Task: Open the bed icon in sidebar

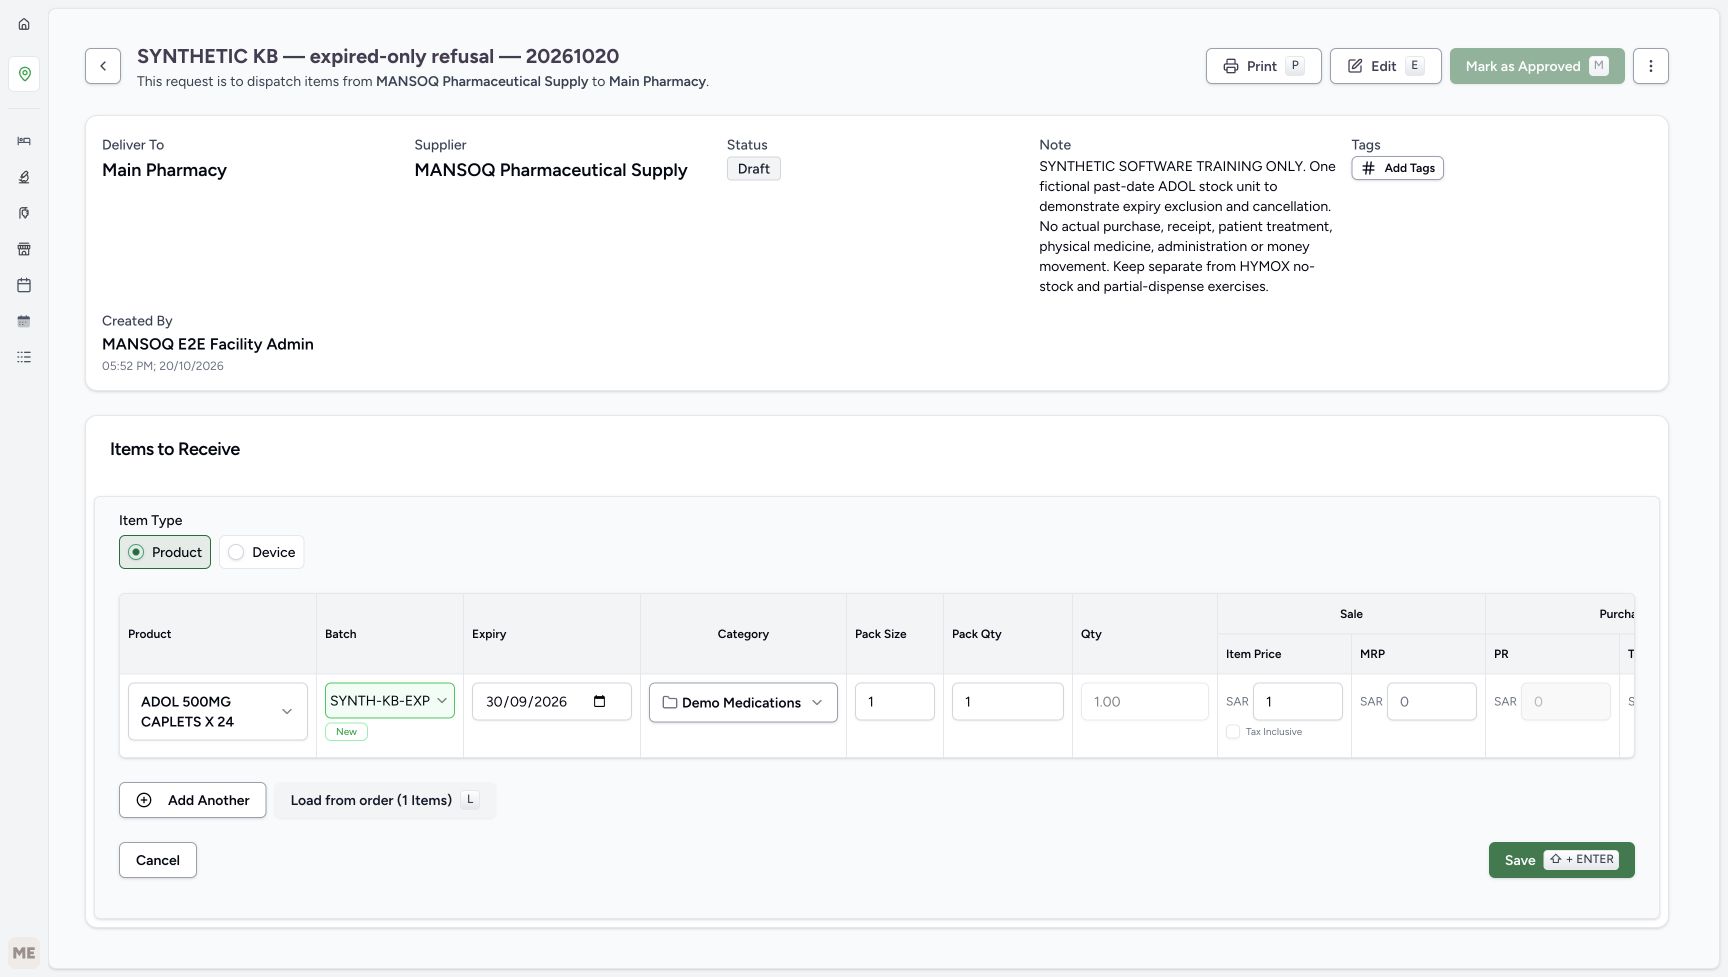Action: pos(24,141)
